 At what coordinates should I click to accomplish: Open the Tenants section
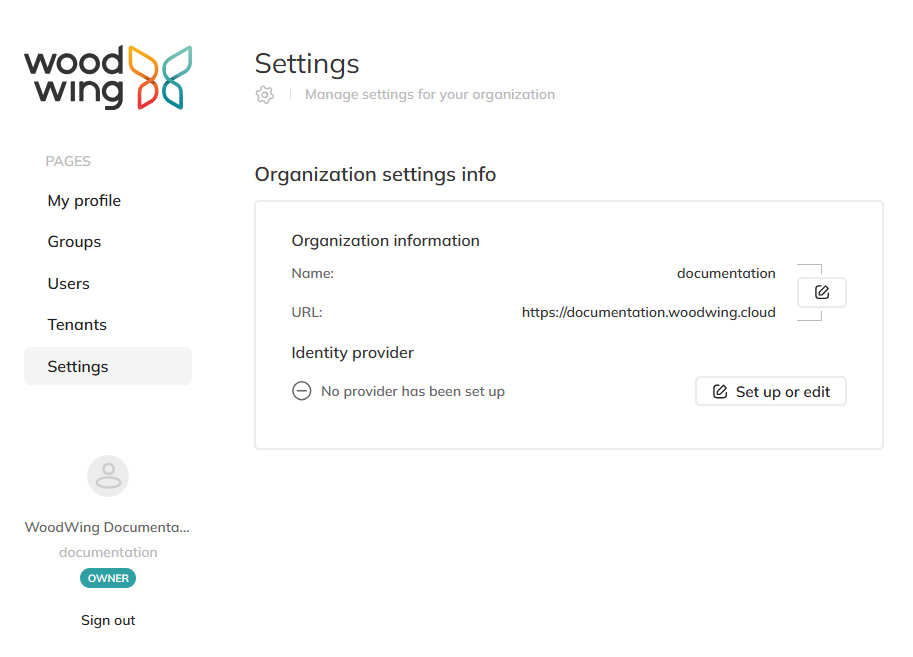75,324
